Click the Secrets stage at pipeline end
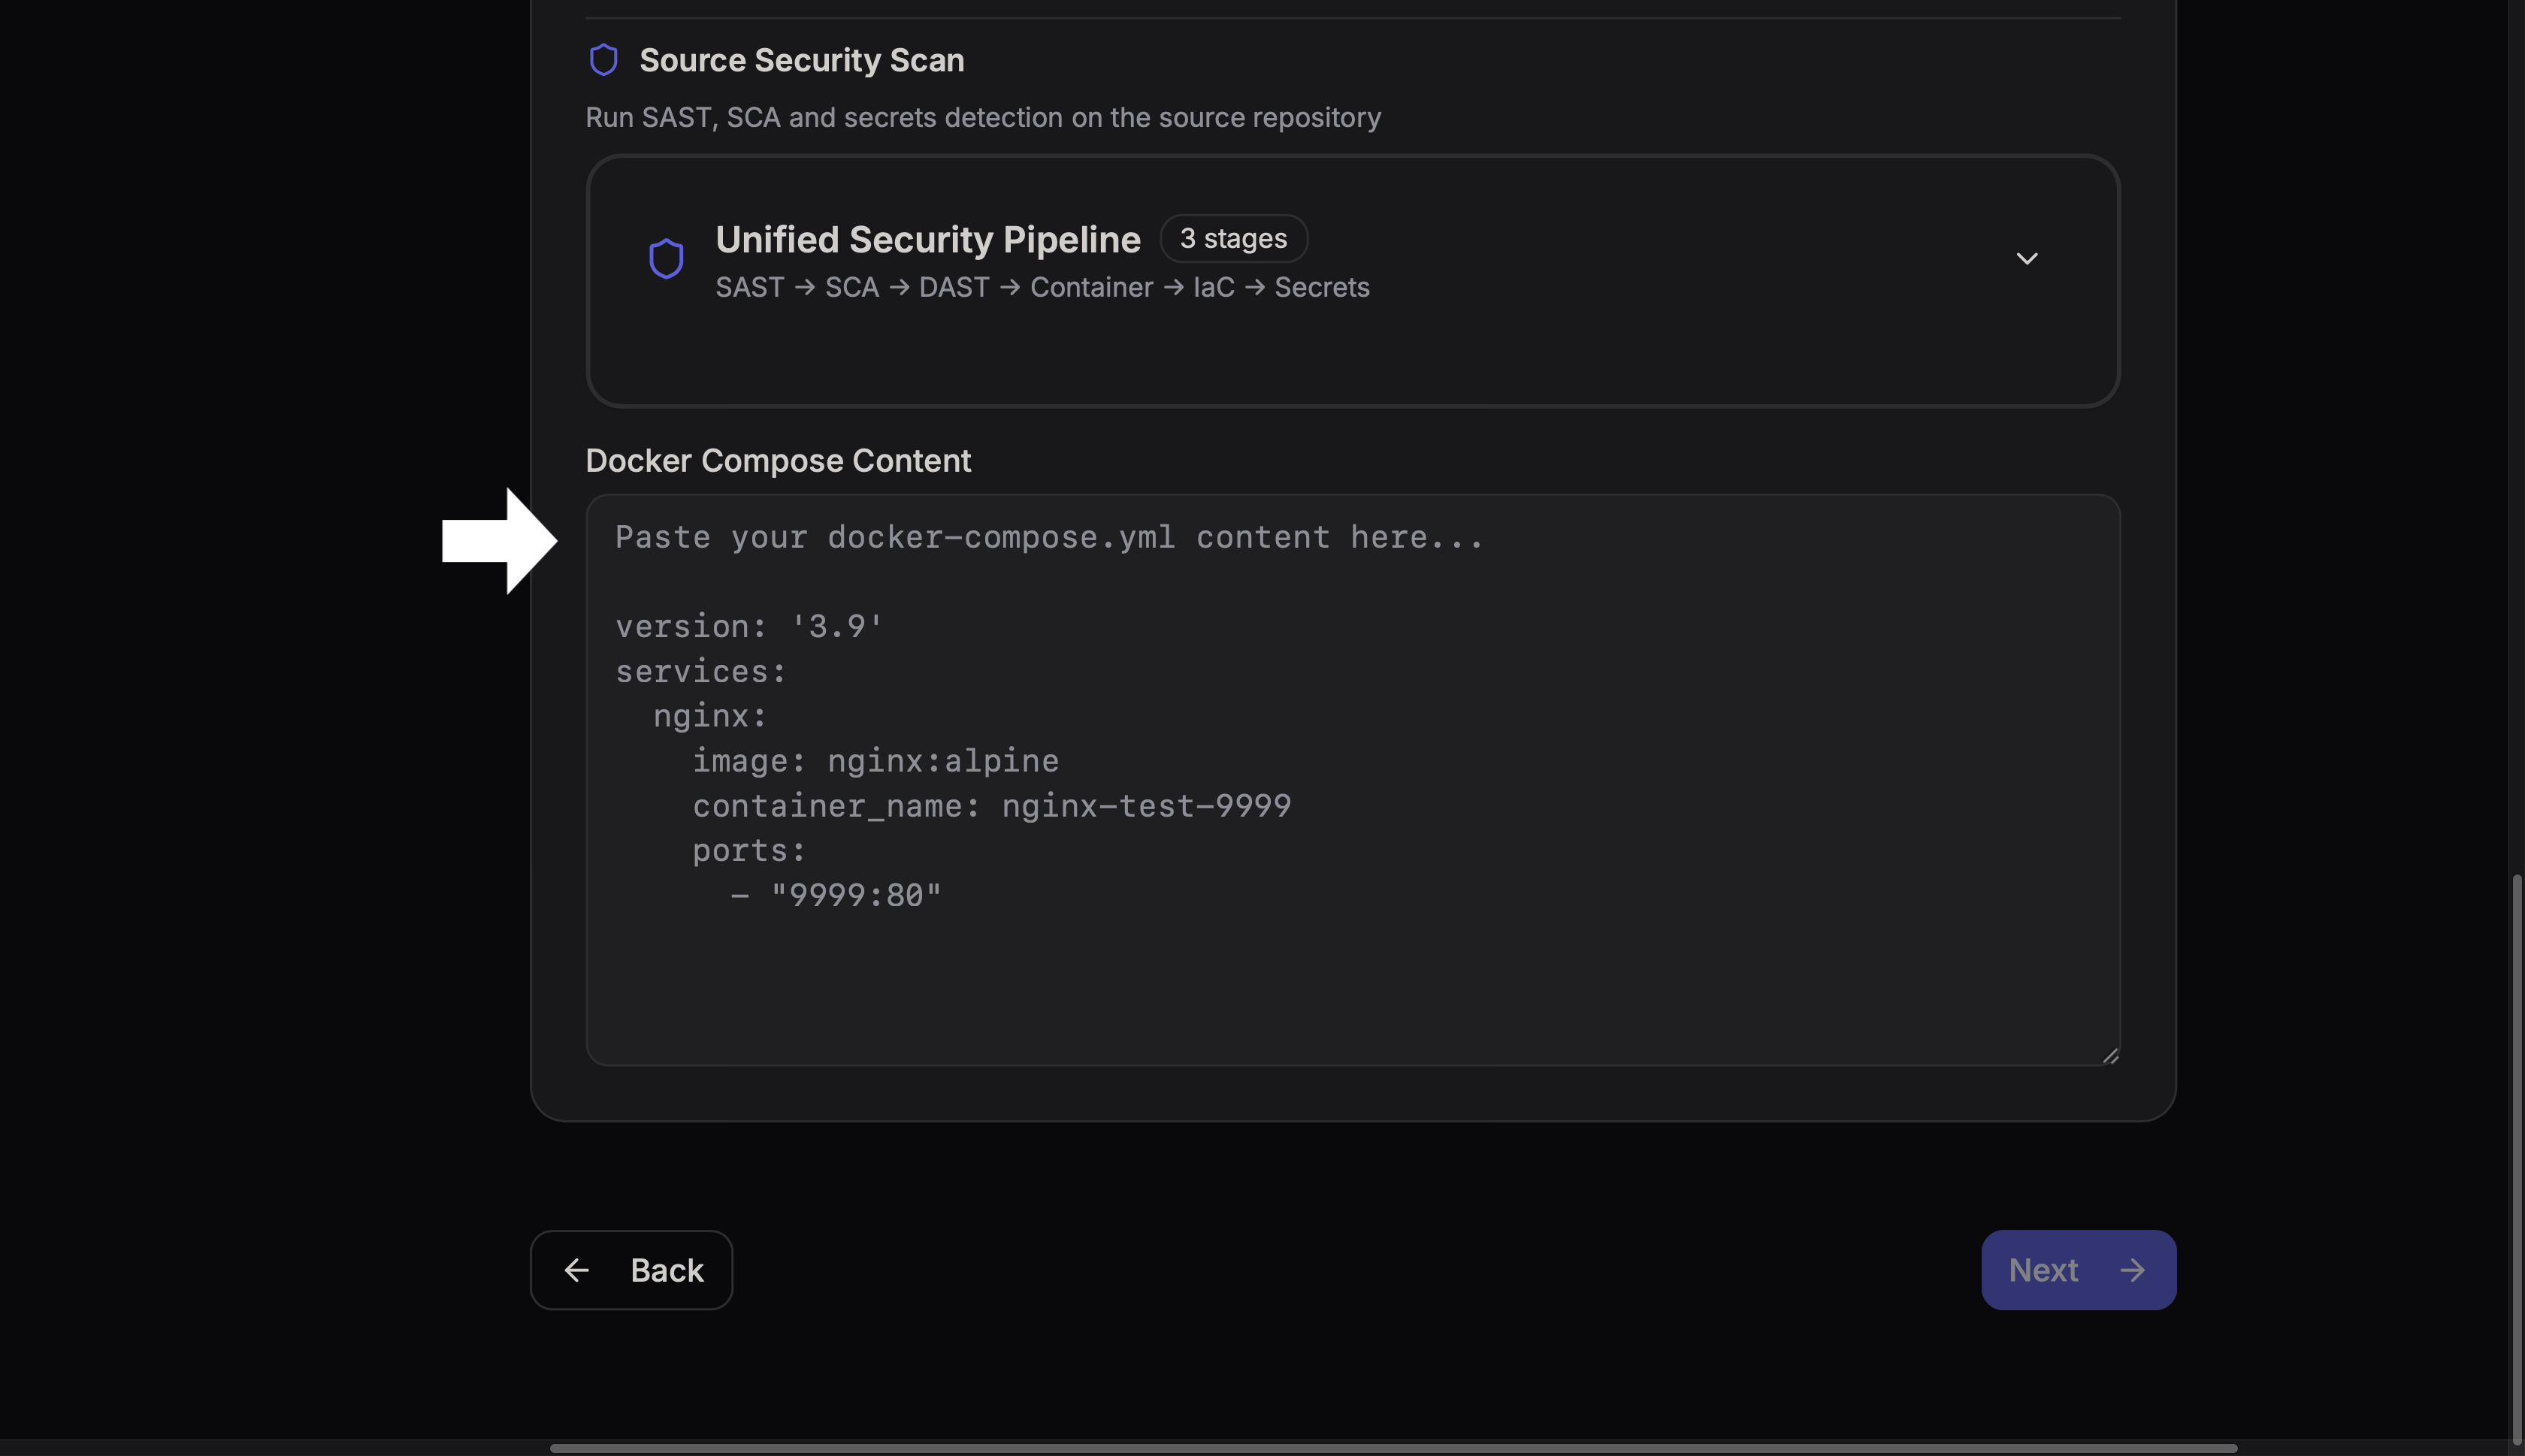 pos(1322,287)
